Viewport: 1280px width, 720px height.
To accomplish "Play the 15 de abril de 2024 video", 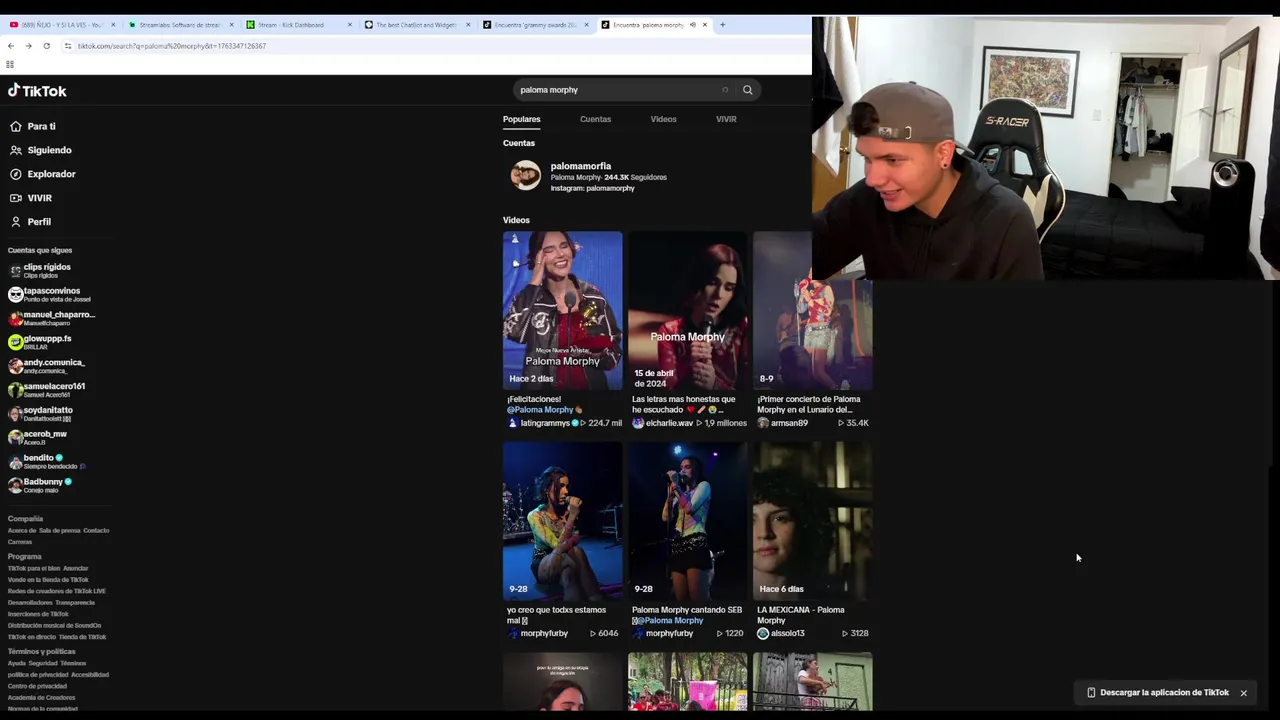I will (x=688, y=311).
